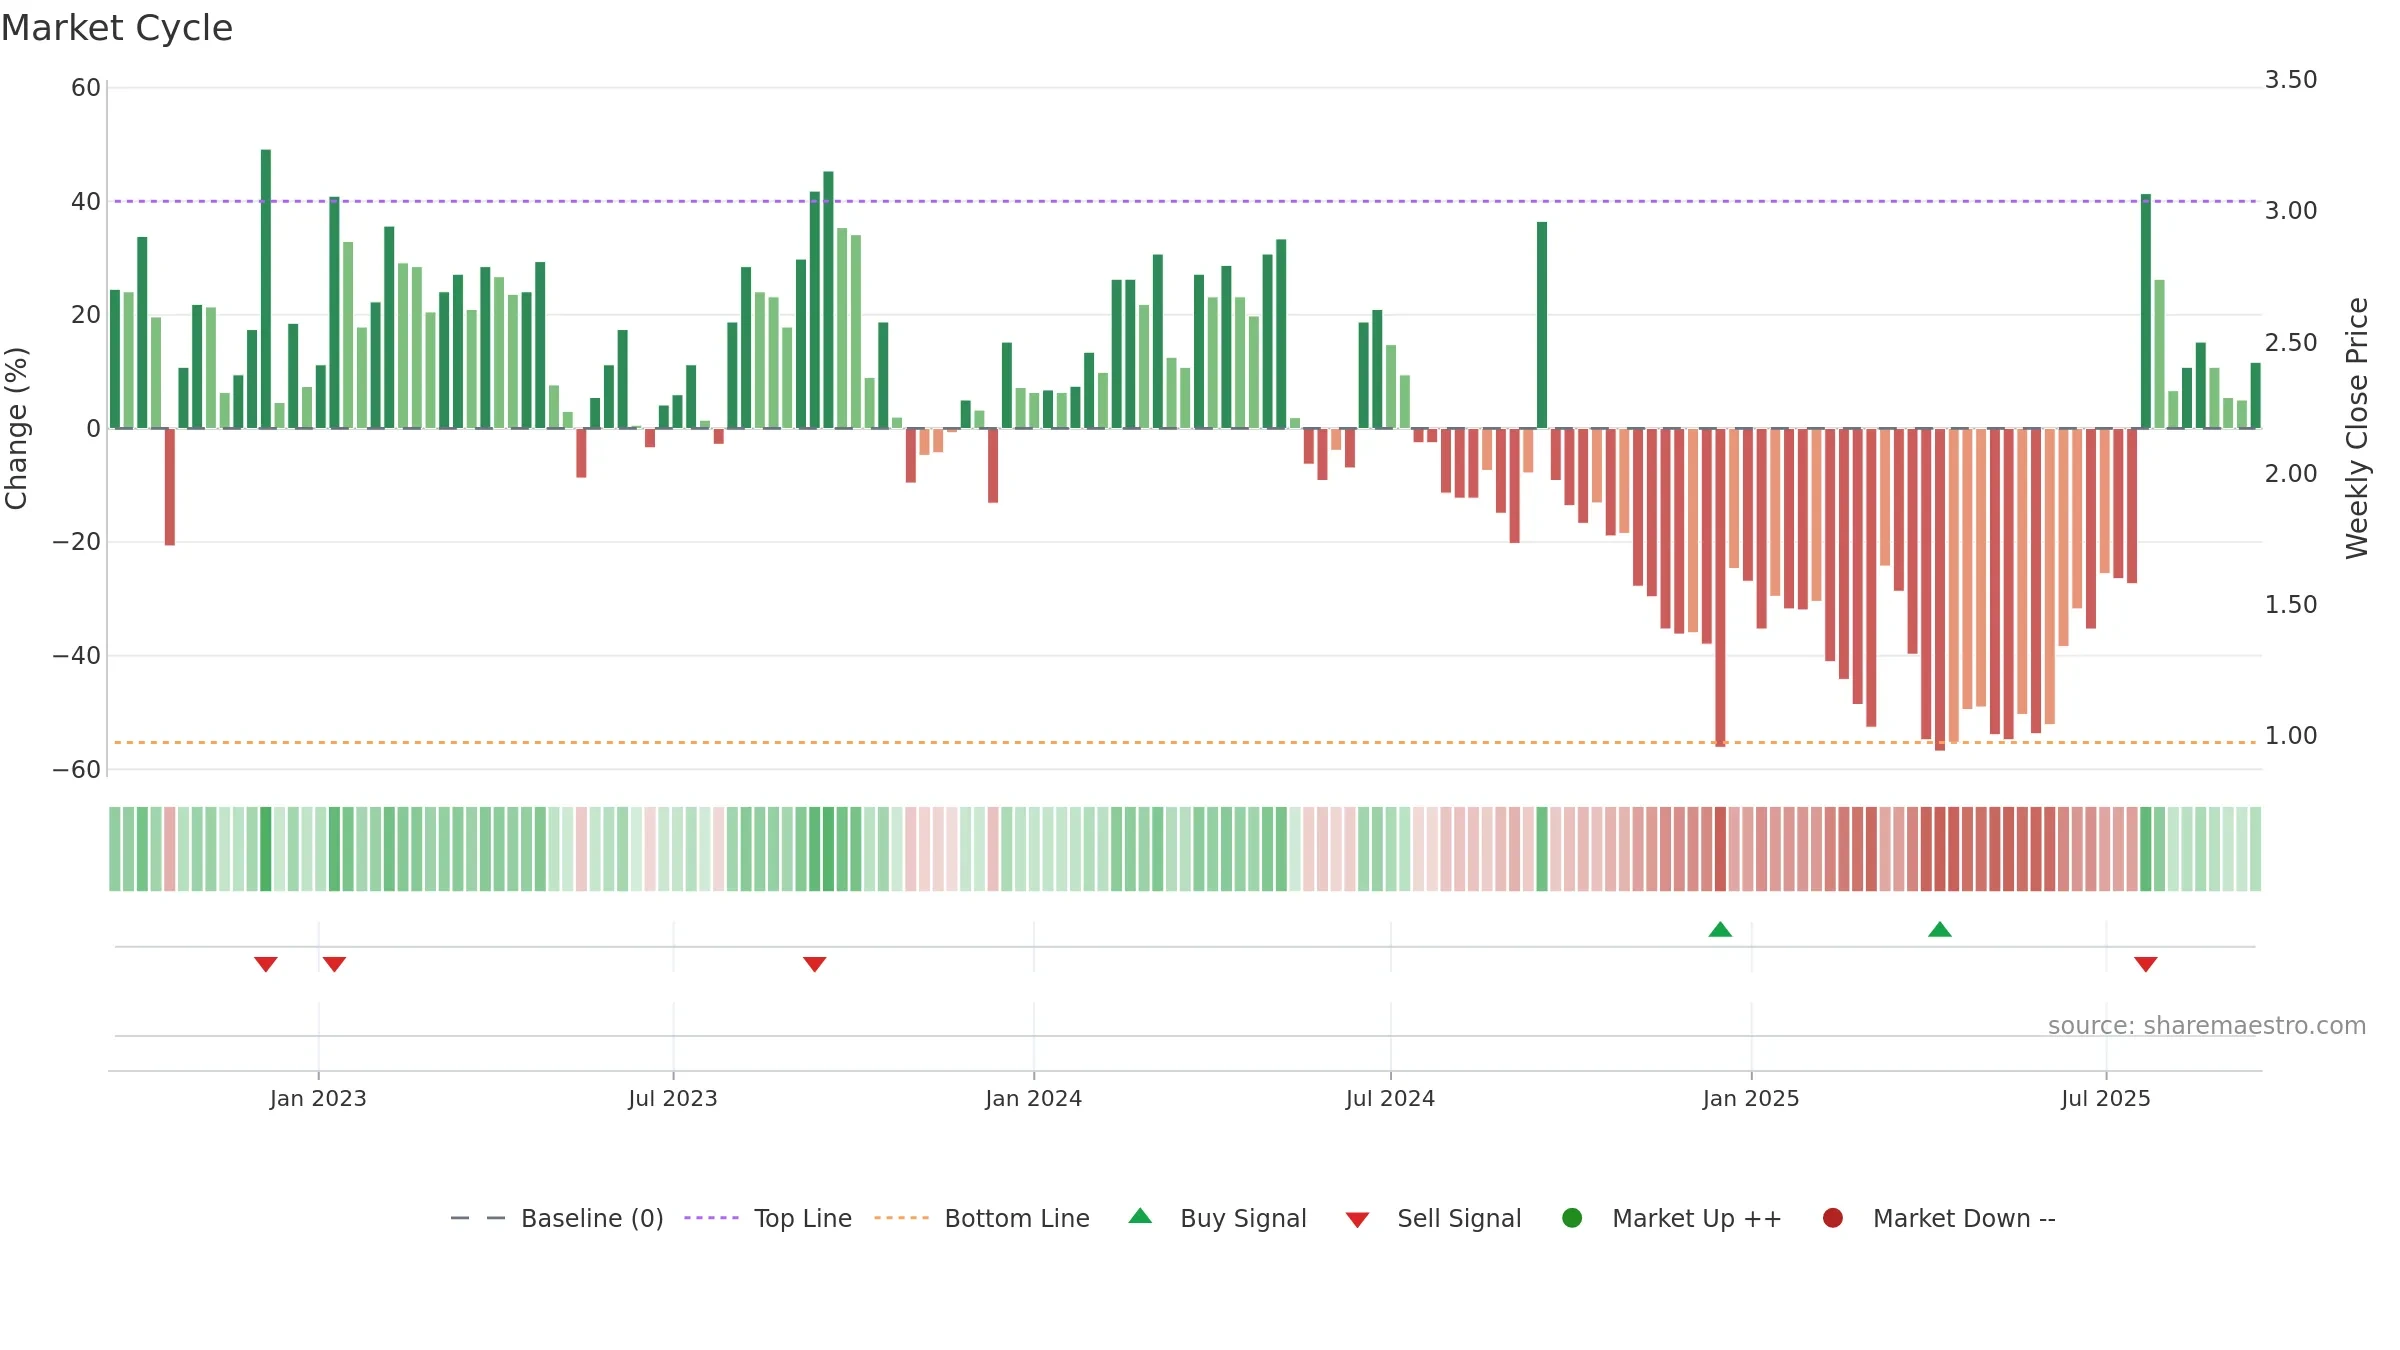This screenshot has height=1350, width=2400.
Task: Toggle the Top Line legend entry
Action: tap(768, 1218)
